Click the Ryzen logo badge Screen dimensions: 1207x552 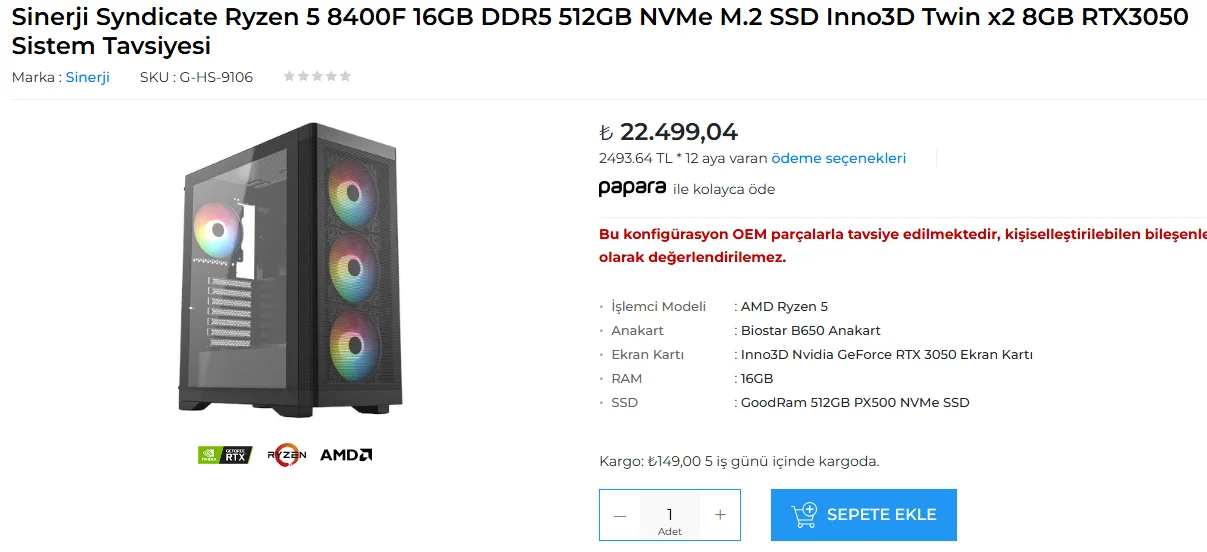pyautogui.click(x=286, y=455)
